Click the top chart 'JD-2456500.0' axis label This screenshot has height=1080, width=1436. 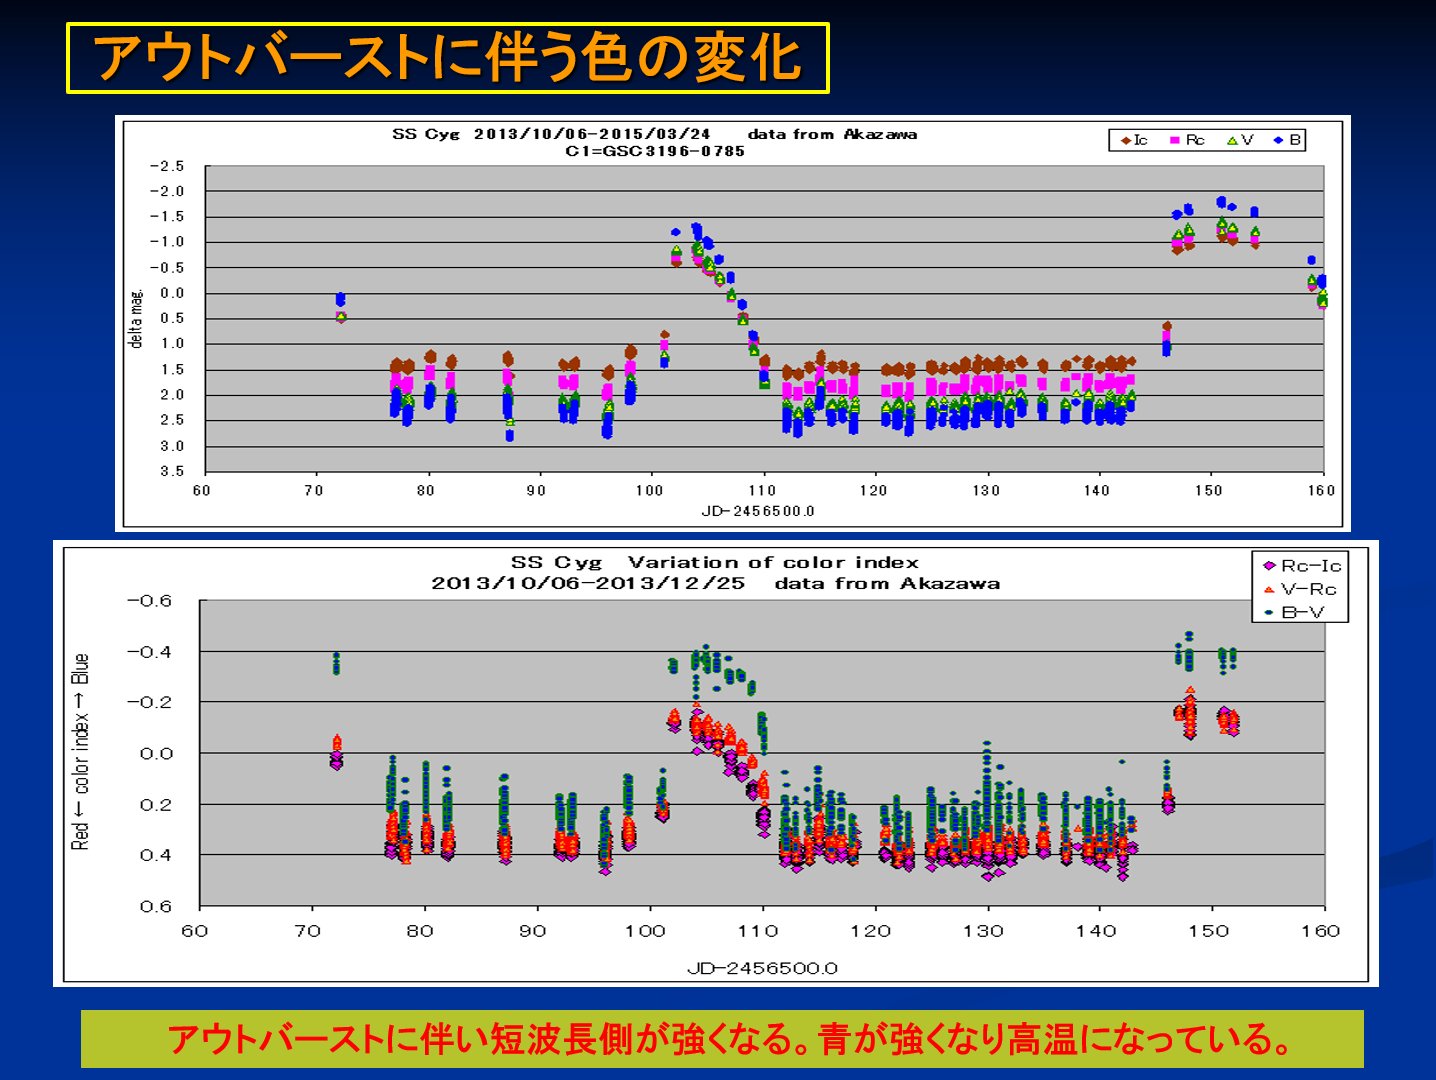(x=757, y=511)
